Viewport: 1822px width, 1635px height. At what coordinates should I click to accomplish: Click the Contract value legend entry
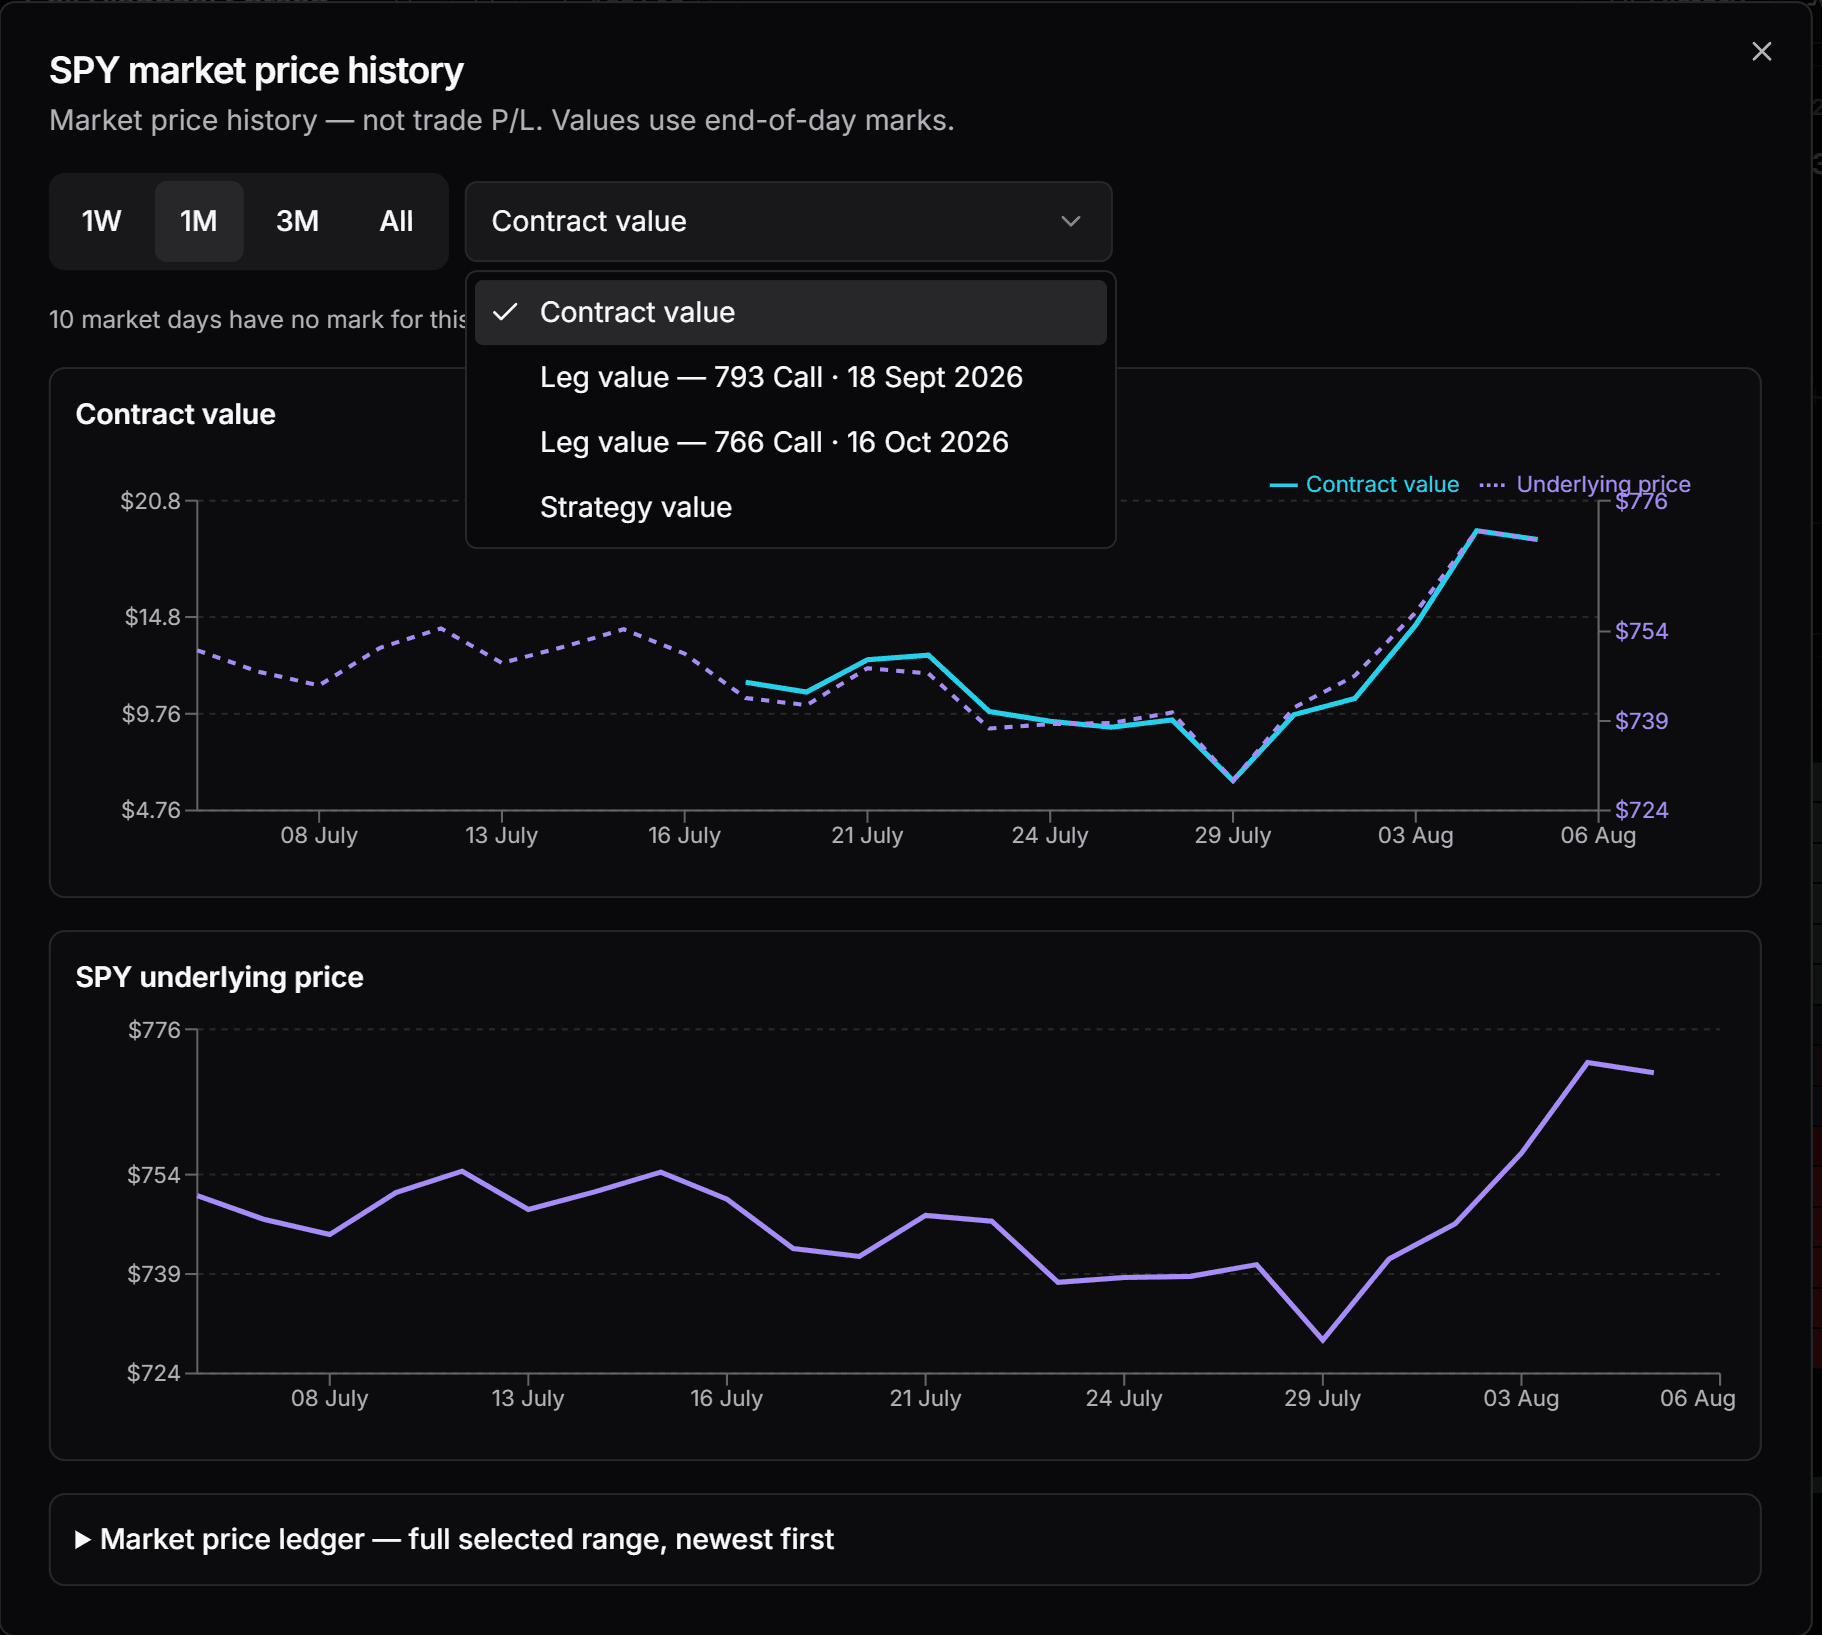pyautogui.click(x=1364, y=484)
